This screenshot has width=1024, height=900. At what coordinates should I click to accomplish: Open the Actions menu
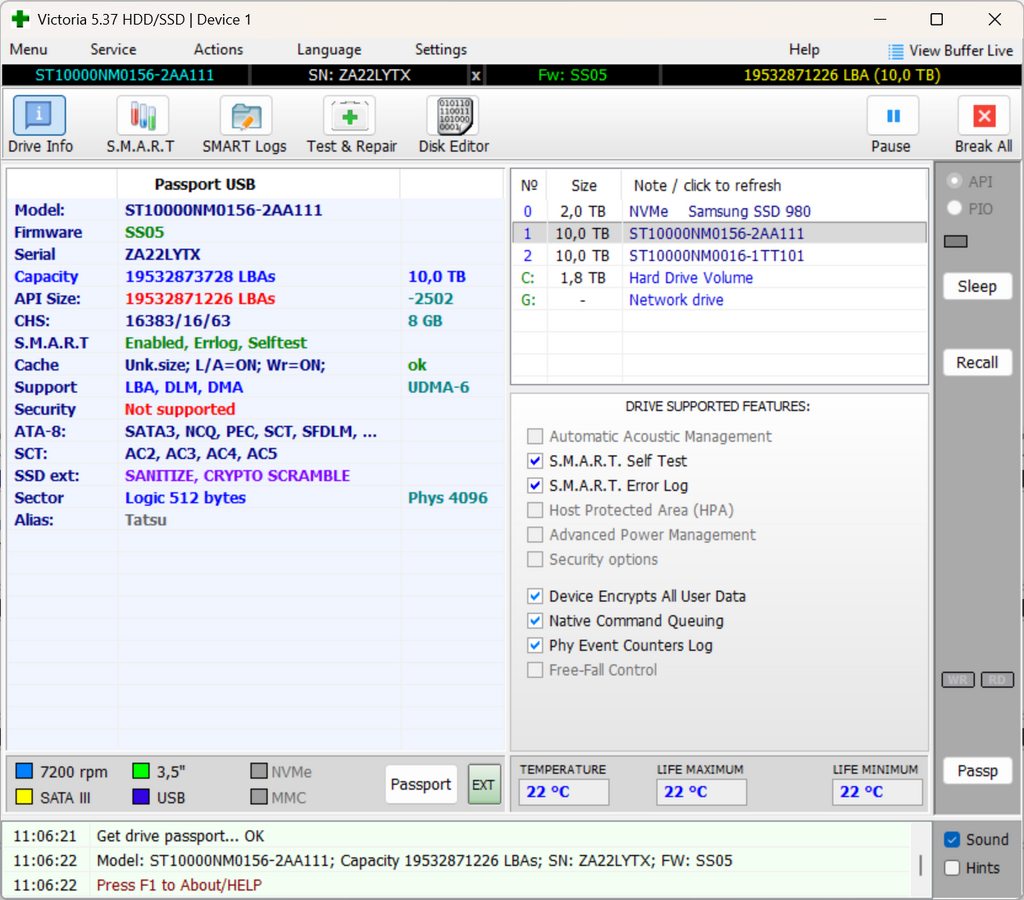[x=218, y=50]
